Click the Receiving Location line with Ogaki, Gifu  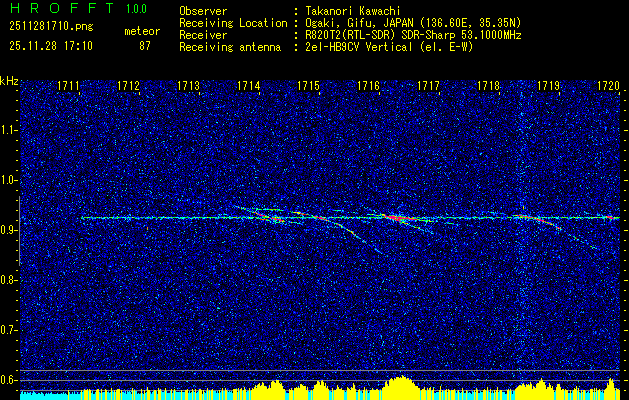(x=350, y=23)
